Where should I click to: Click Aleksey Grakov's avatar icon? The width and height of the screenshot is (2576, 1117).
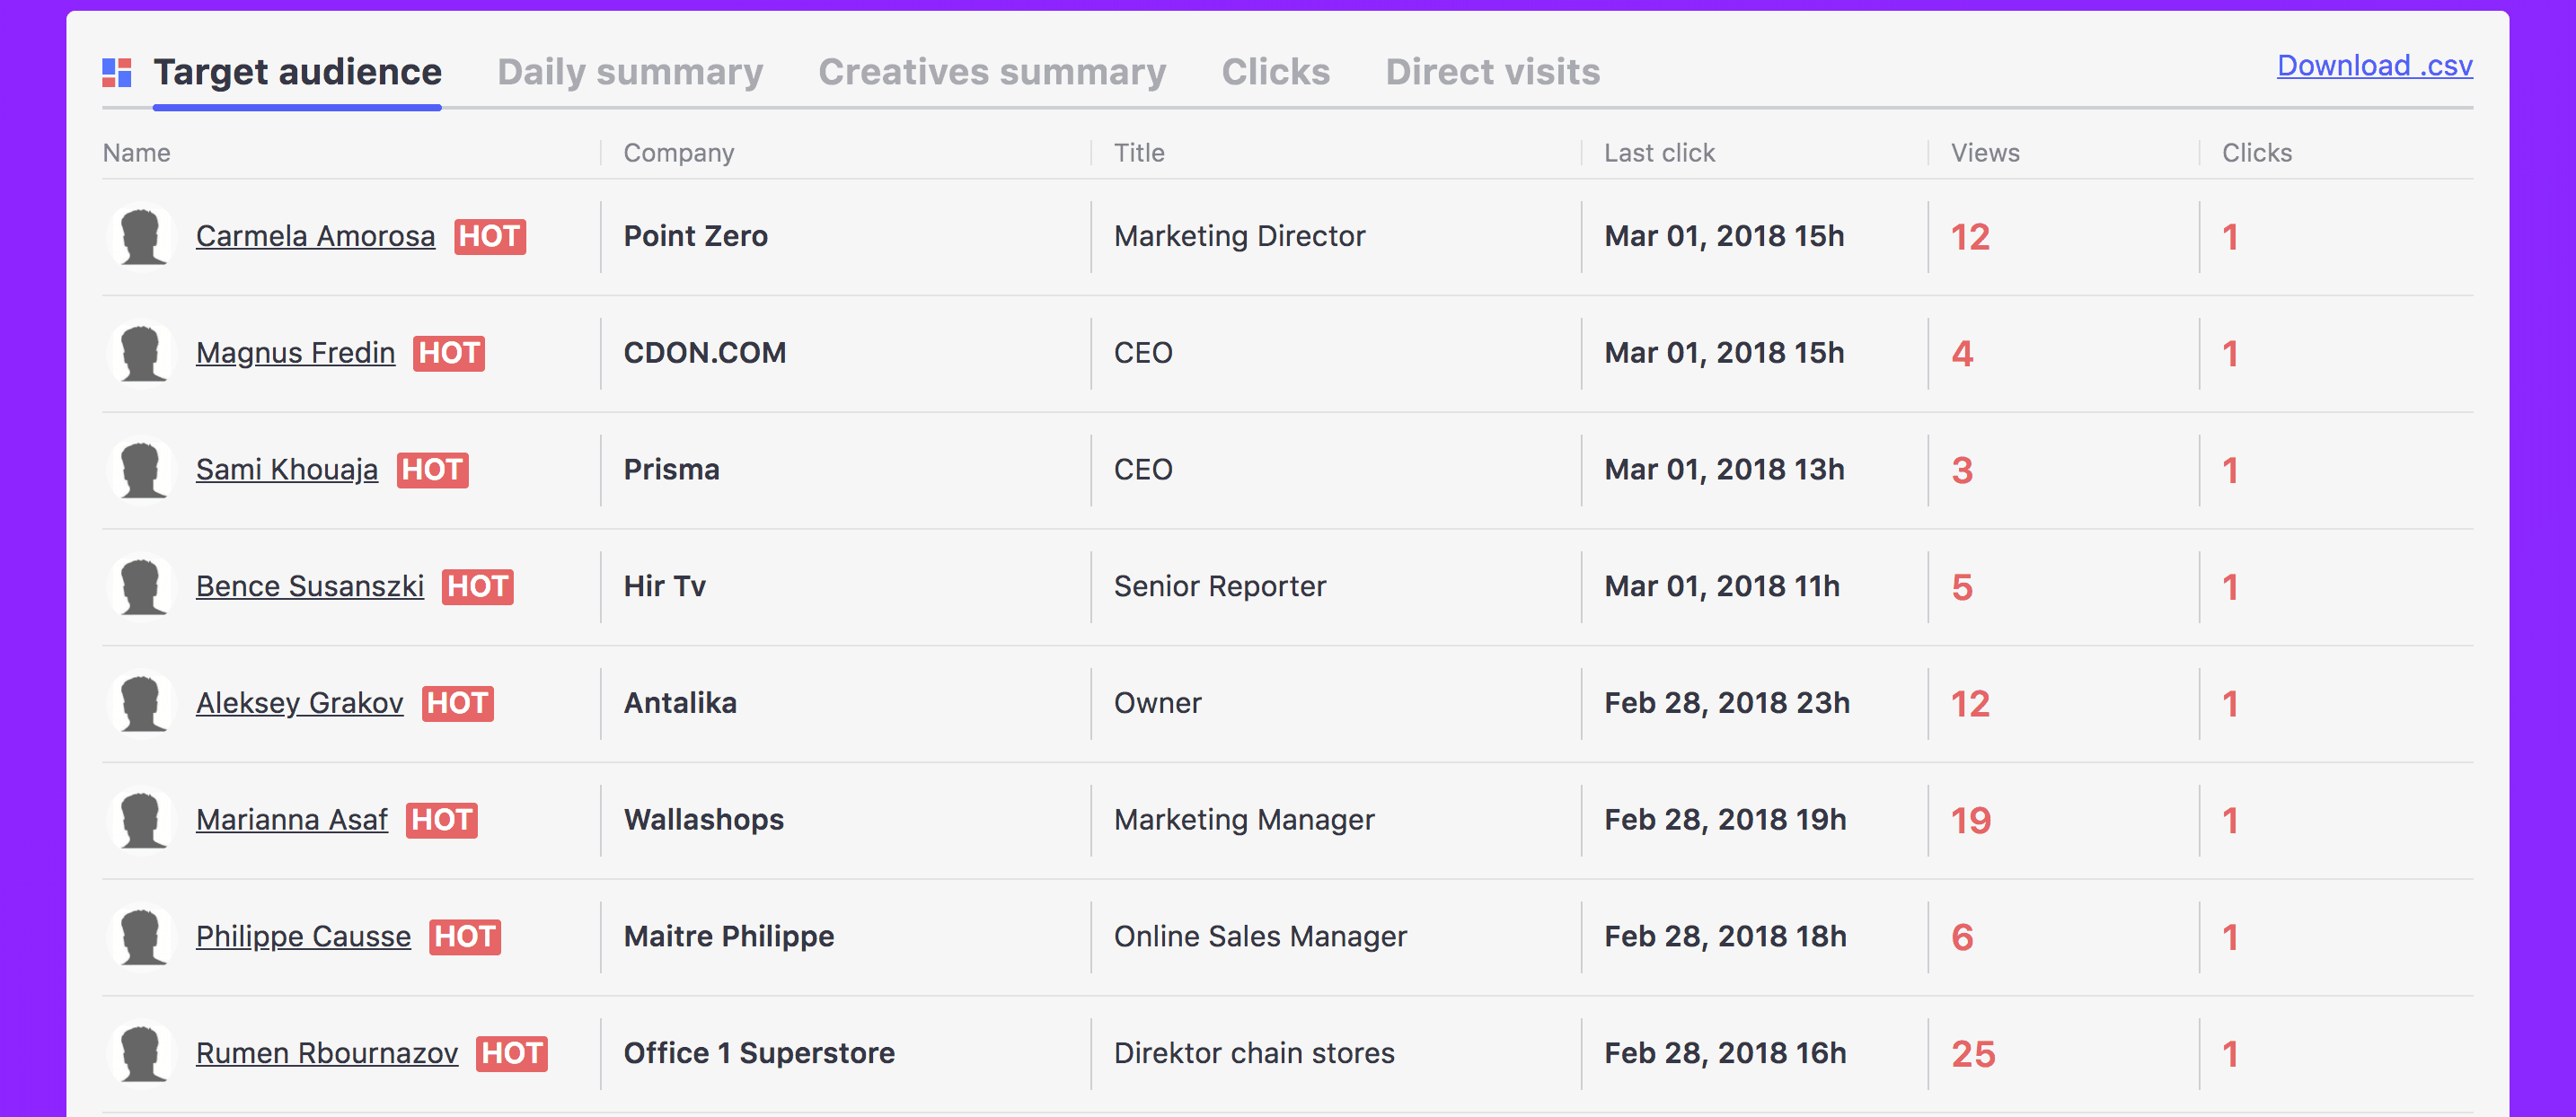pyautogui.click(x=141, y=704)
